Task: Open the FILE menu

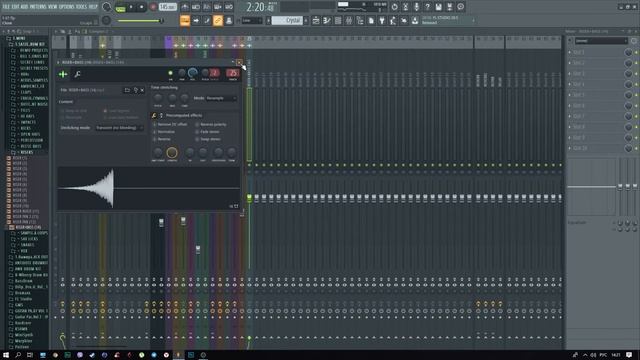Action: click(x=6, y=7)
